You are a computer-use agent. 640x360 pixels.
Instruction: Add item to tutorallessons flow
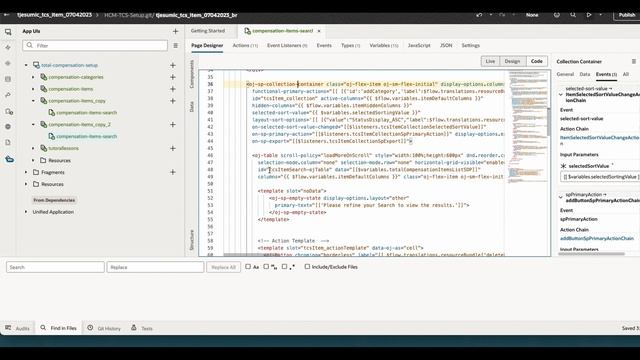173,148
